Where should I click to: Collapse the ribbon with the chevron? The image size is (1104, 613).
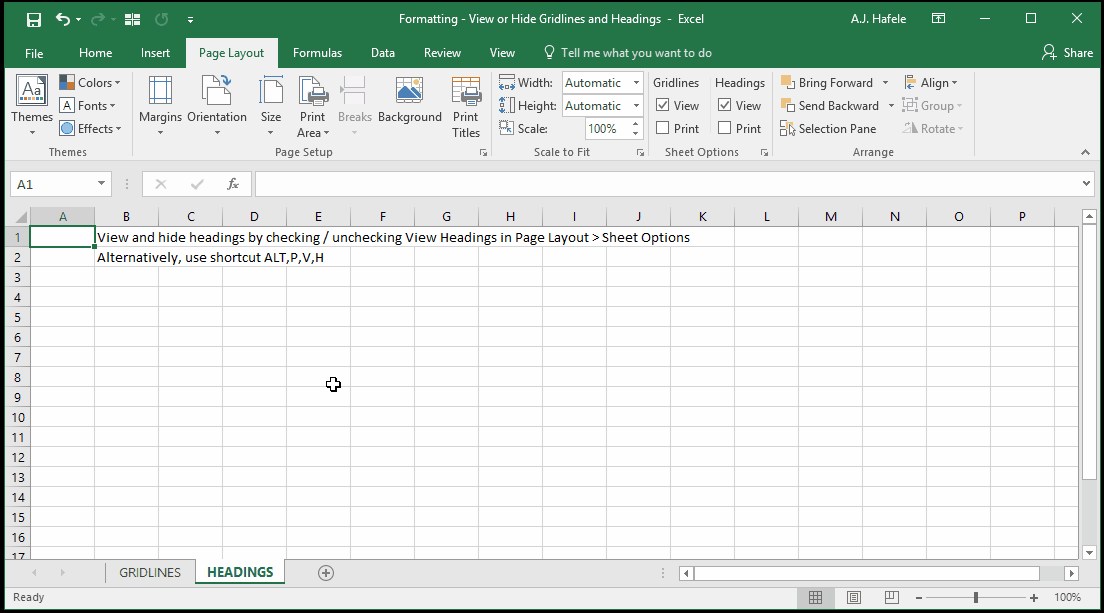coord(1085,152)
